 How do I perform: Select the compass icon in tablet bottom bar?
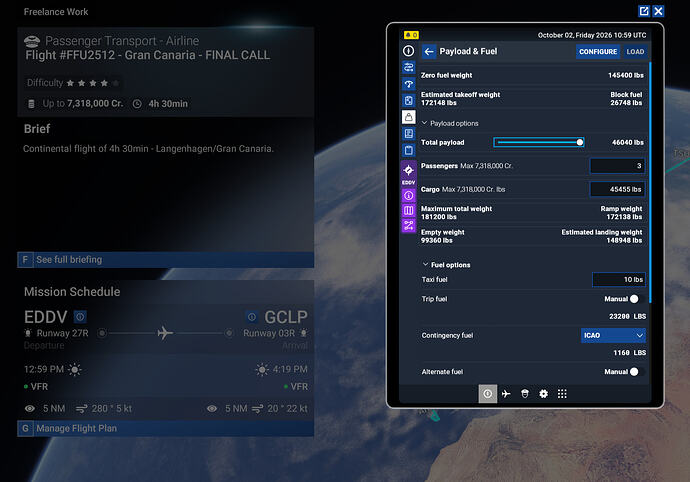click(488, 394)
